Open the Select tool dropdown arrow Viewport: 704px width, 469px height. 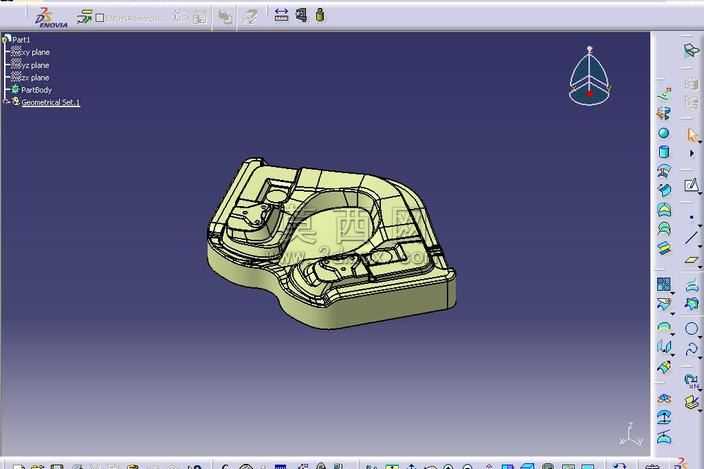[700, 142]
